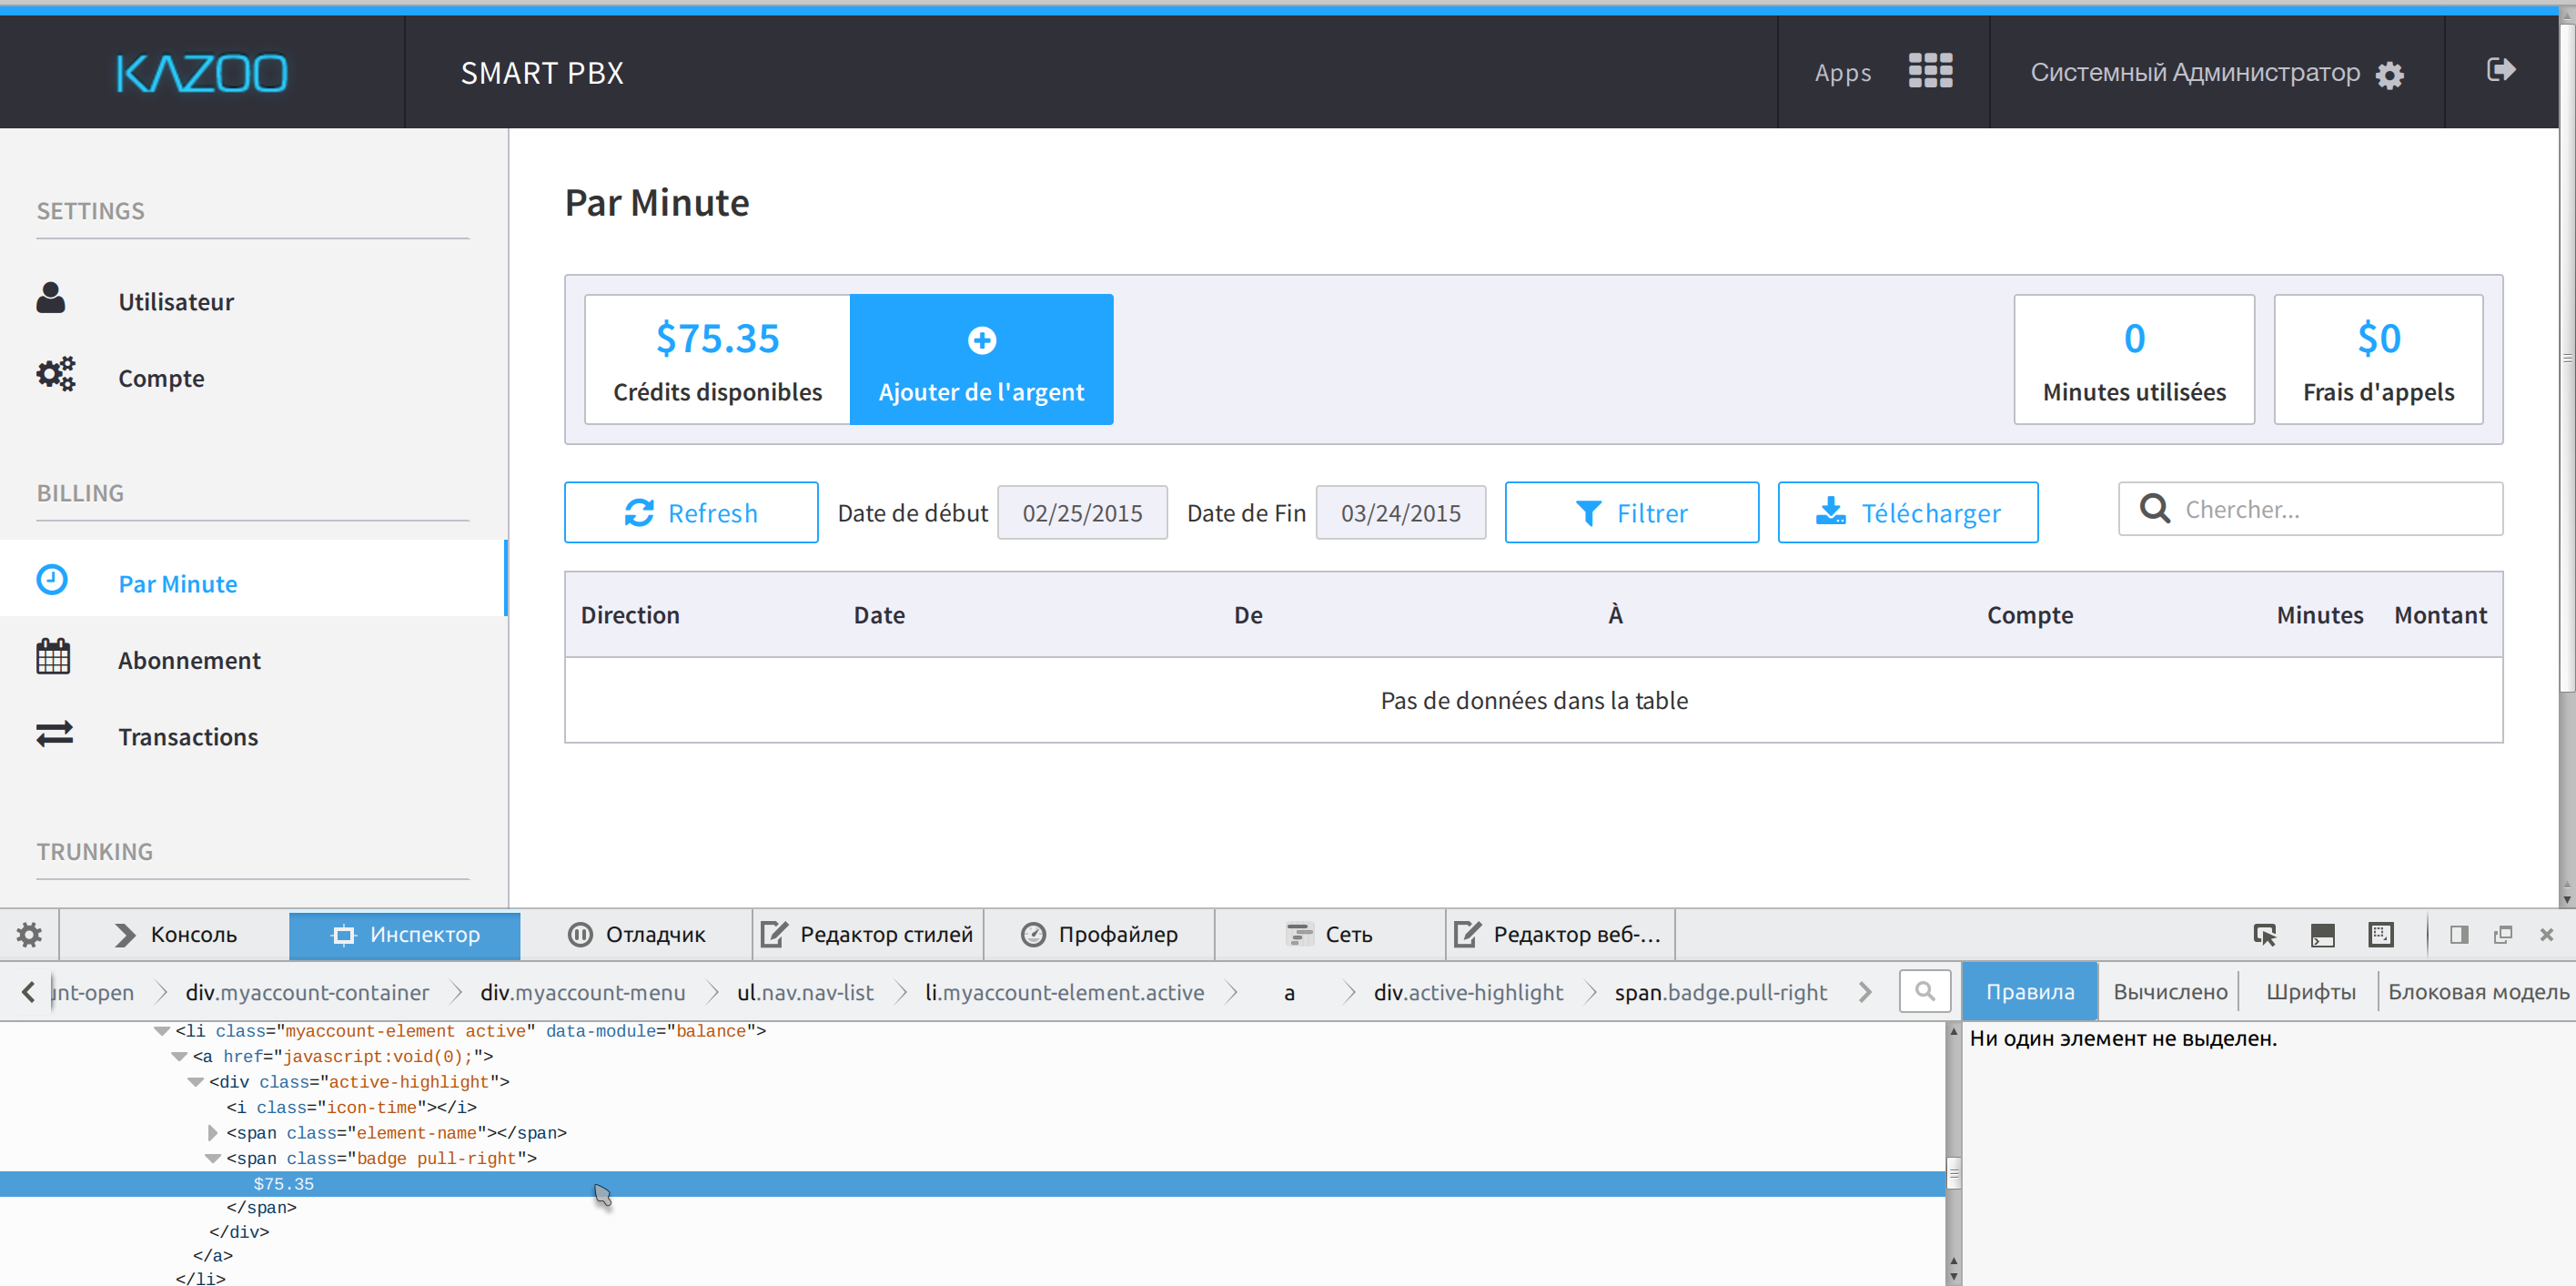Screen dimensions: 2576x1286
Task: Click span.badge.pull-right breadcrumb
Action: point(1720,992)
